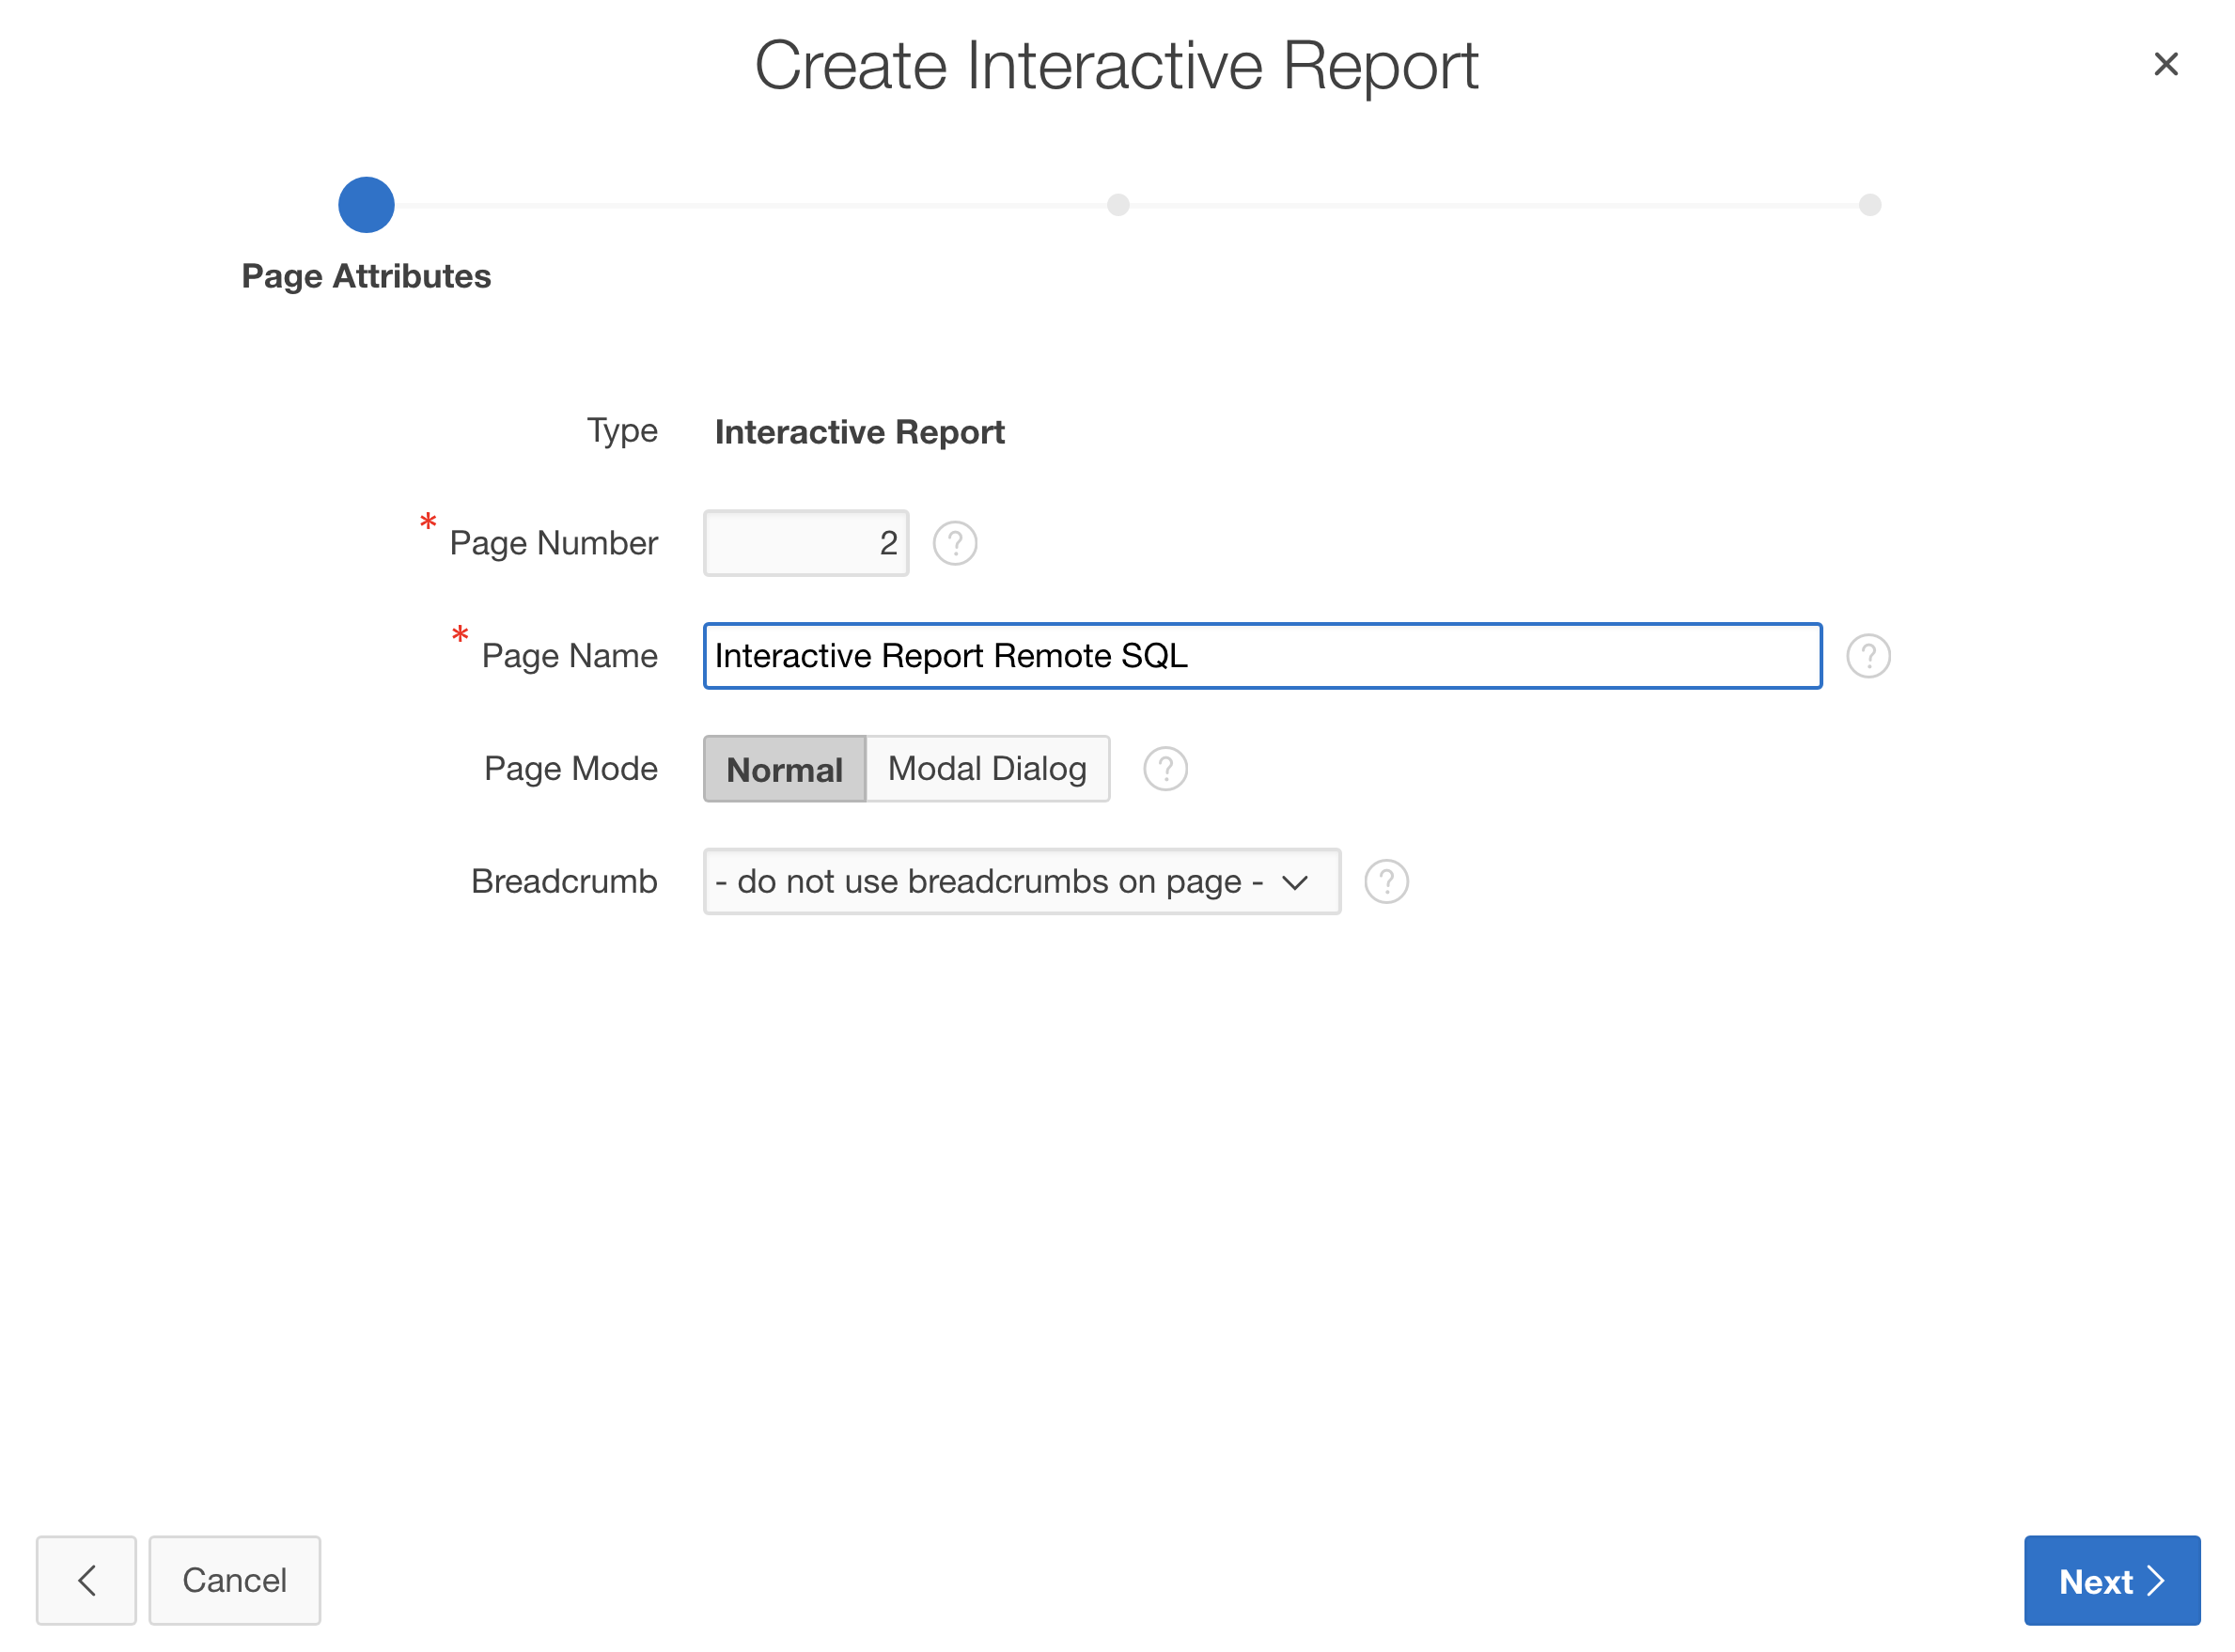Go back using the left chevron button

pos(86,1579)
